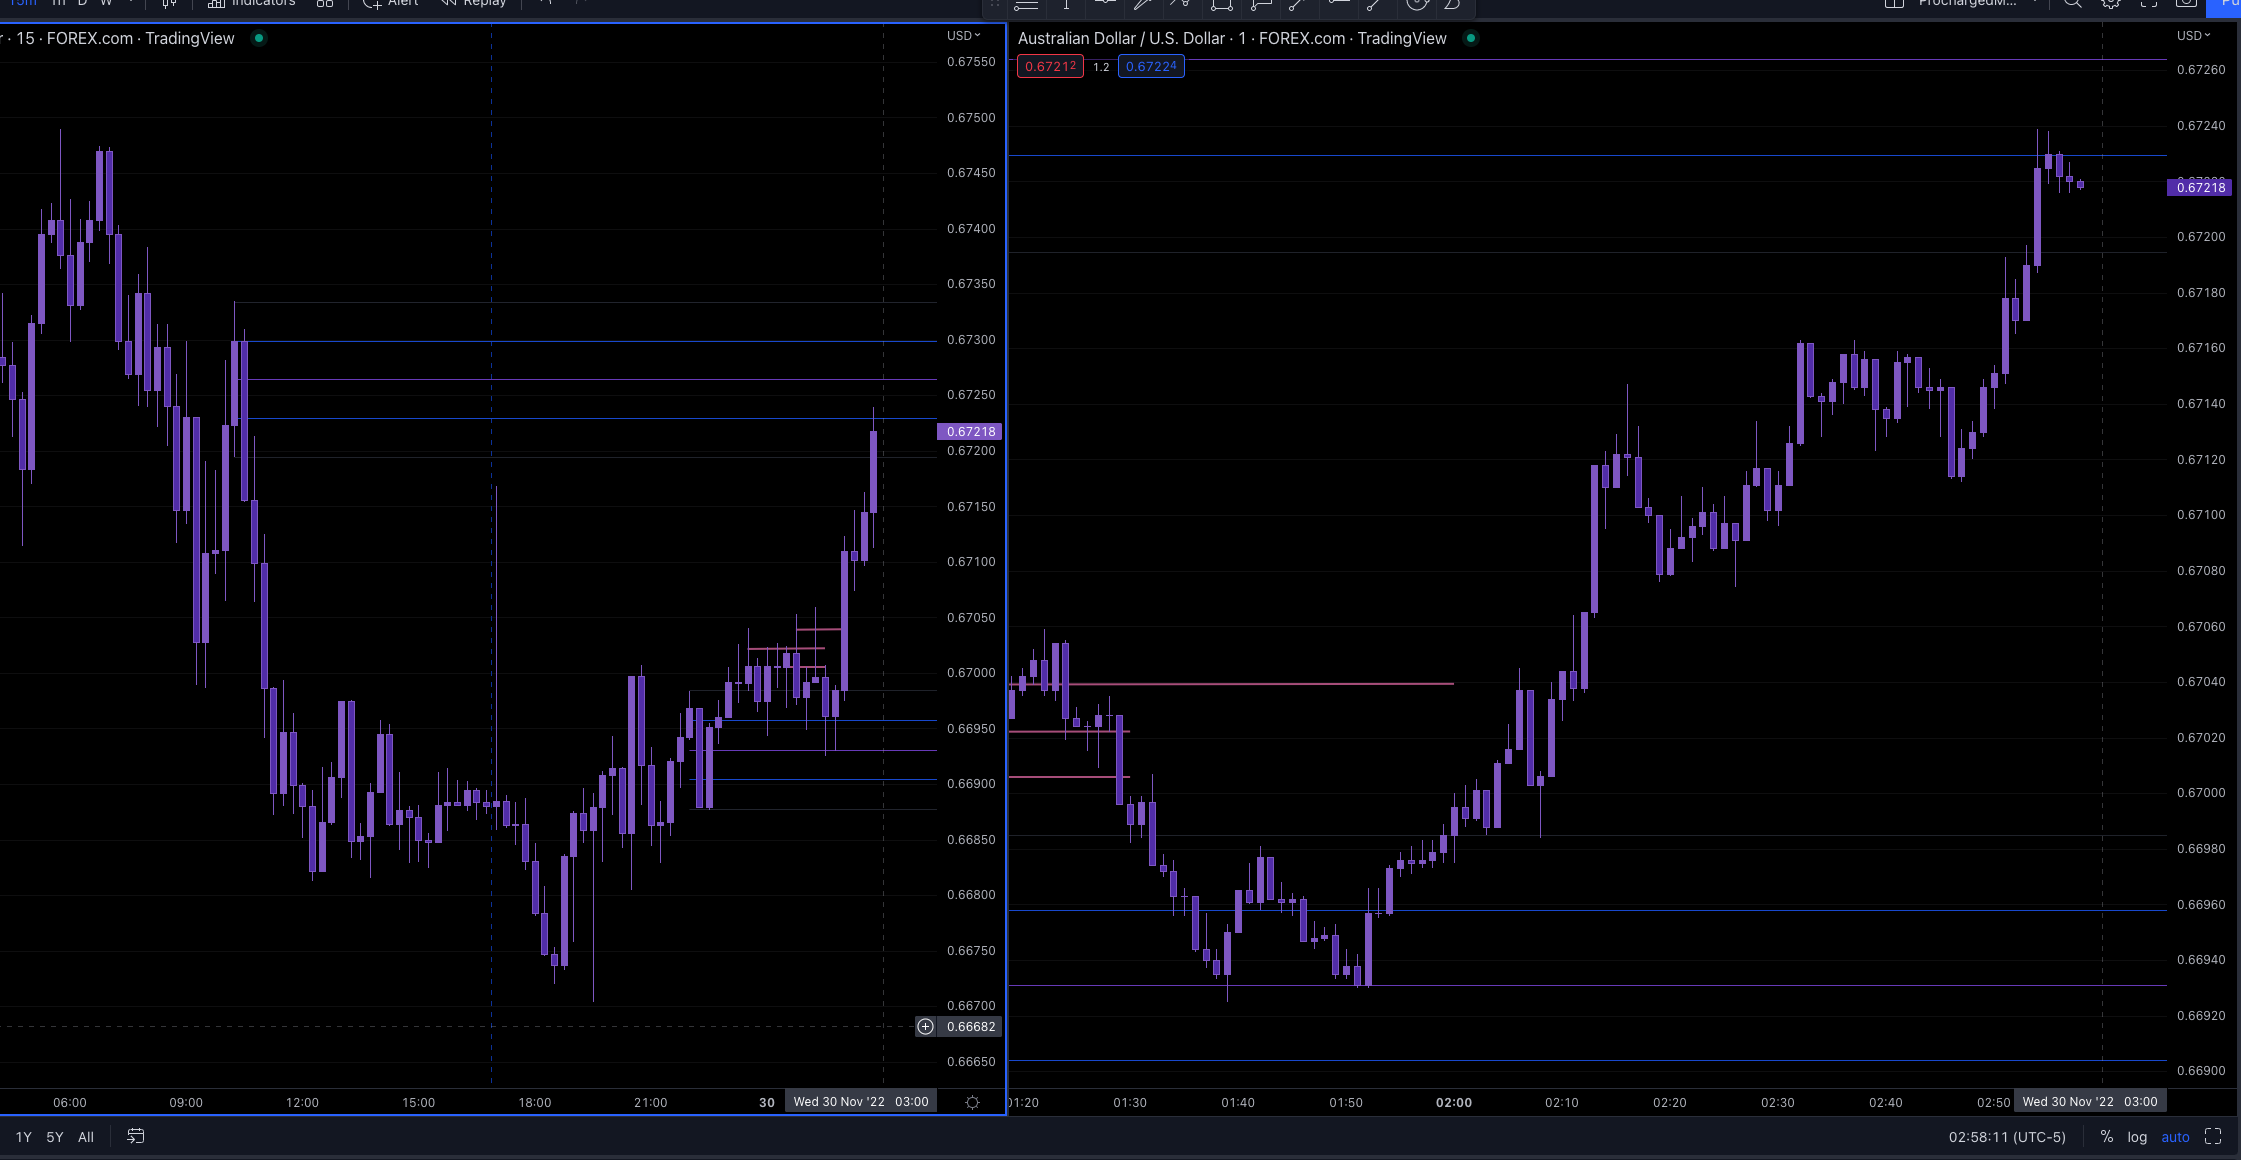Create a new alert using the Alert icon
The image size is (2241, 1160).
click(390, 4)
